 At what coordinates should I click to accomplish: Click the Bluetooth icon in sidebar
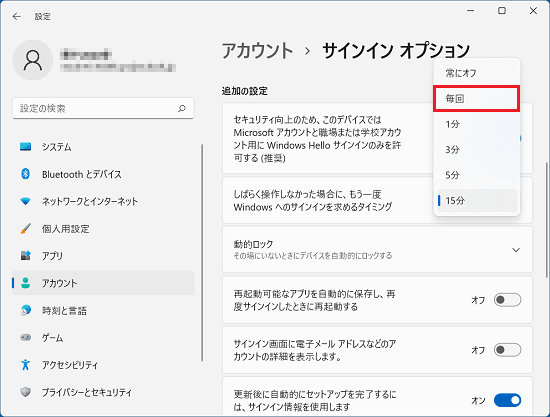25,174
